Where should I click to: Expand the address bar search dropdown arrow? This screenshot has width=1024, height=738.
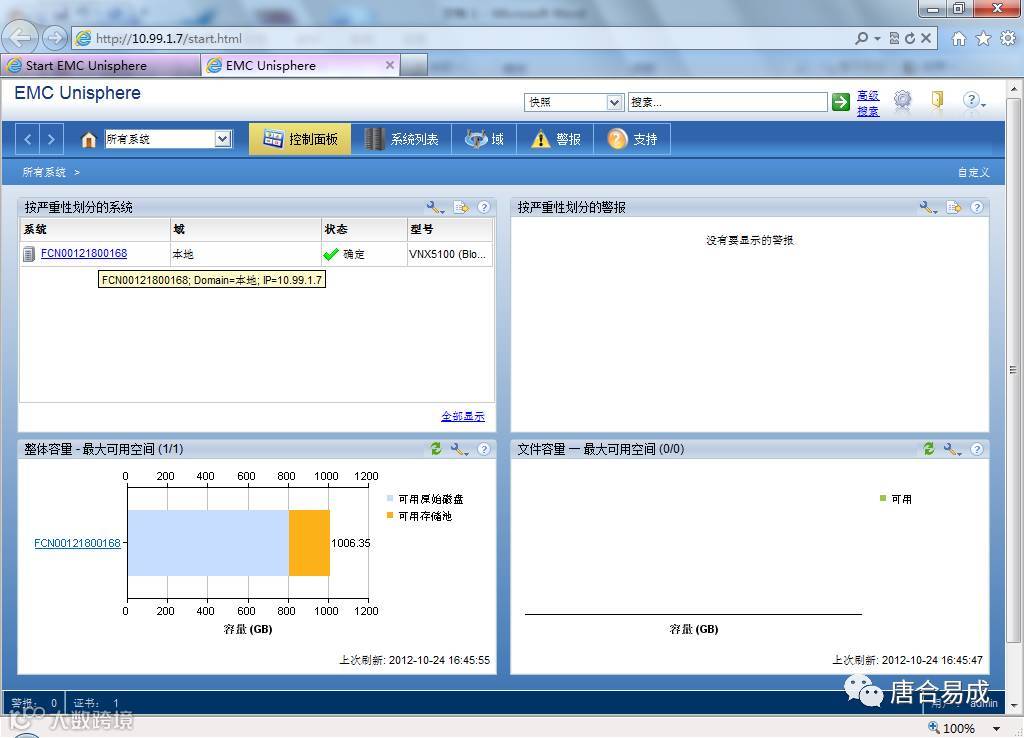[x=877, y=39]
